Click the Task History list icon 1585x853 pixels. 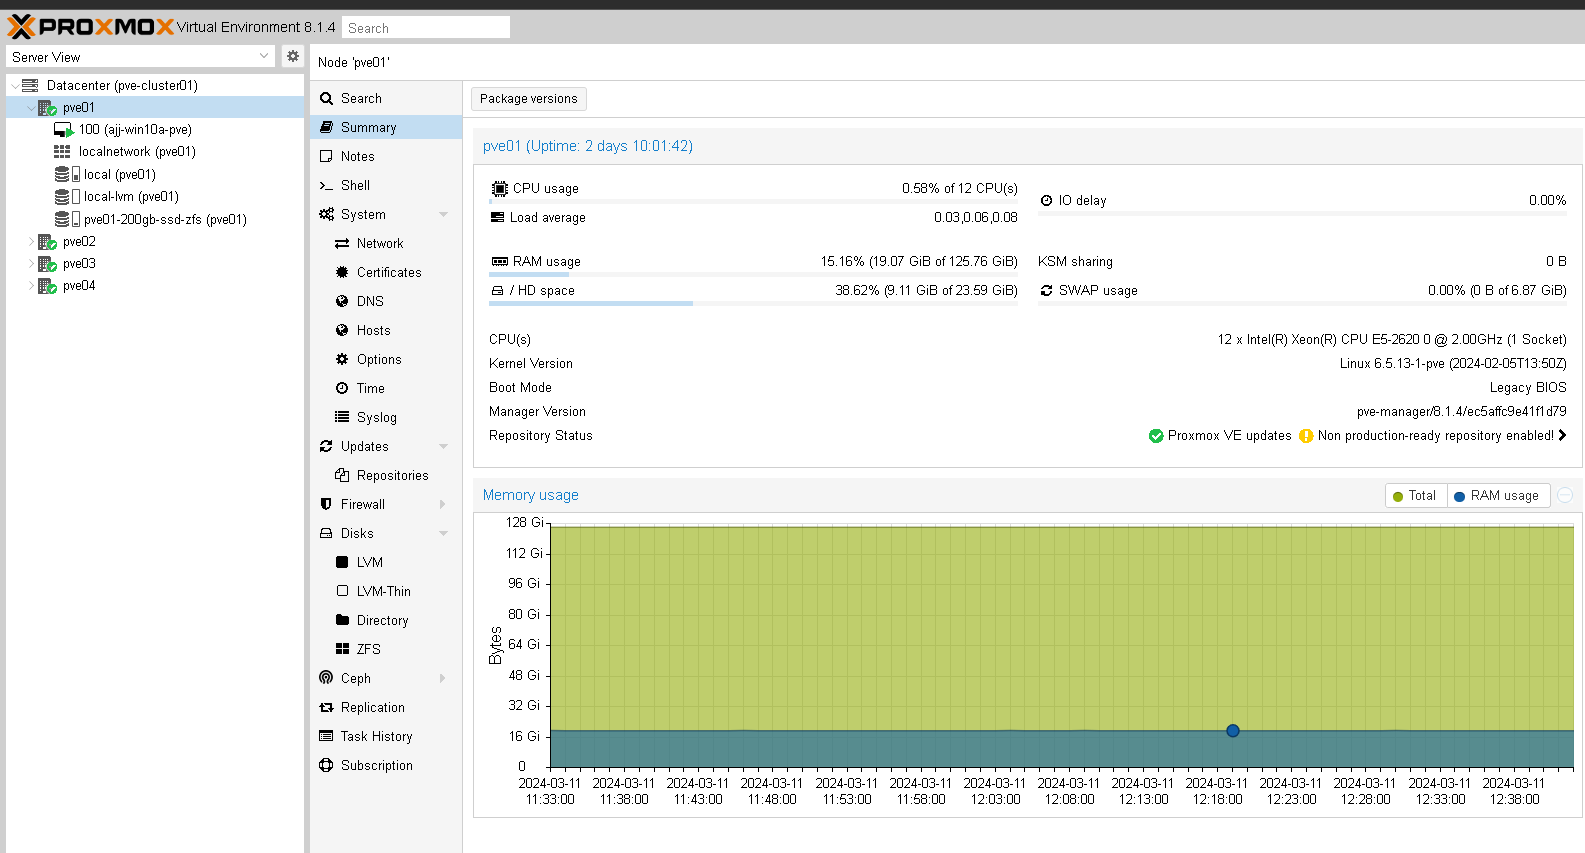(x=326, y=736)
